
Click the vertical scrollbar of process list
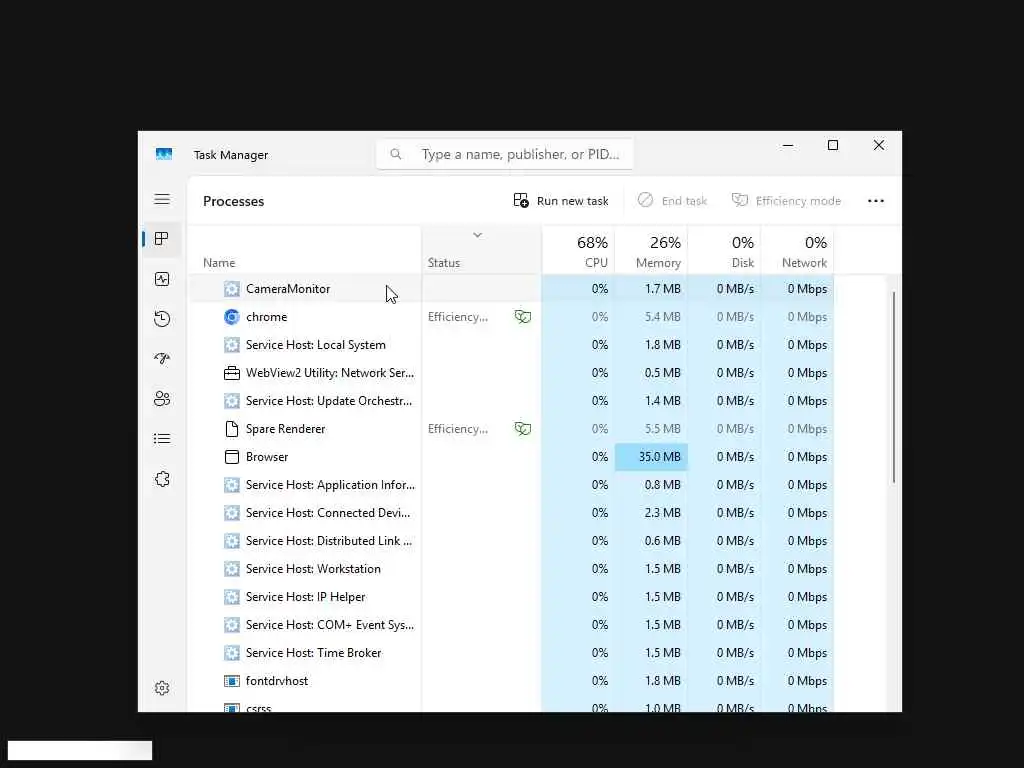pyautogui.click(x=893, y=388)
